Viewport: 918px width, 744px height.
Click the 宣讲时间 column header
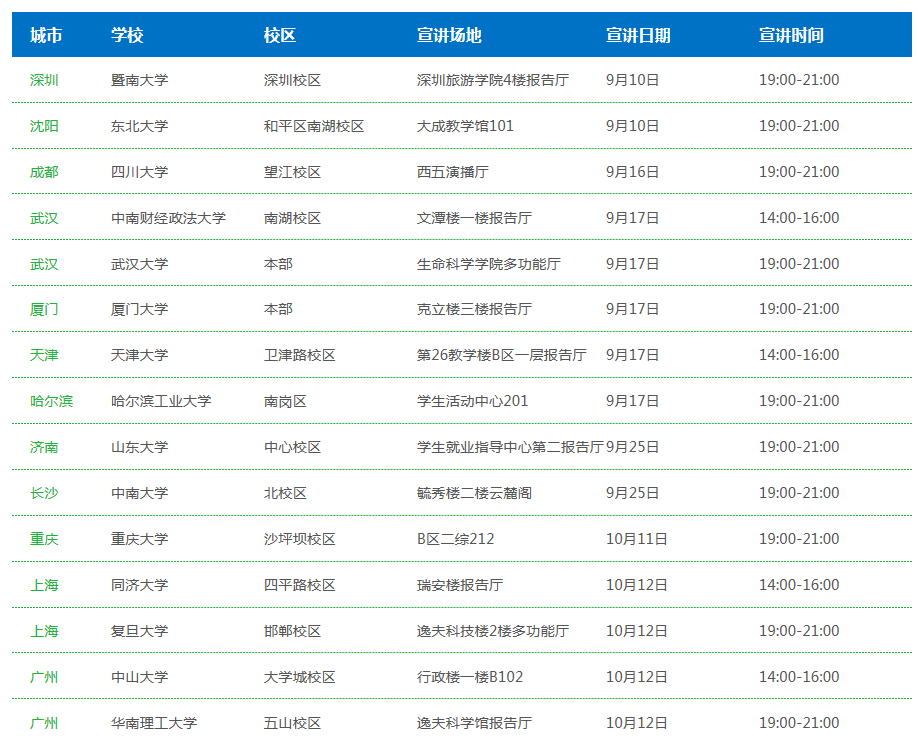click(x=791, y=35)
